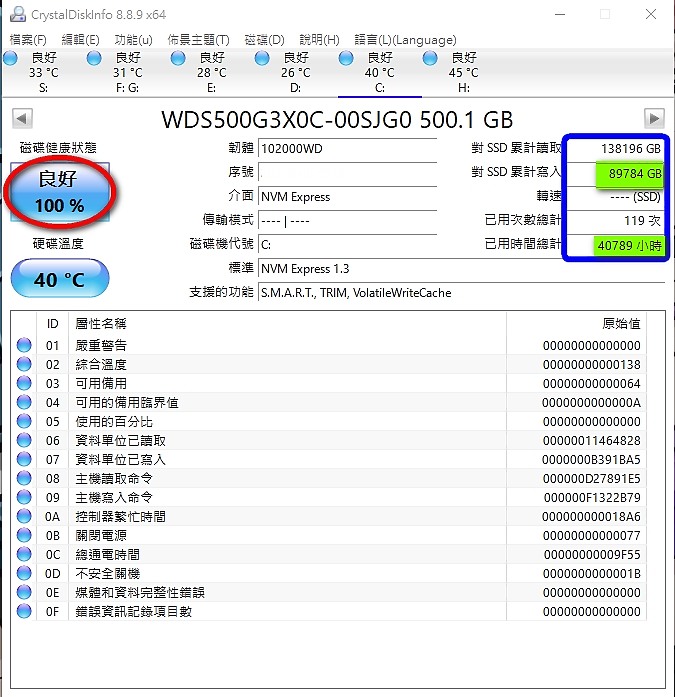The height and width of the screenshot is (697, 675).
Task: Click the next disk right arrow
Action: (x=654, y=119)
